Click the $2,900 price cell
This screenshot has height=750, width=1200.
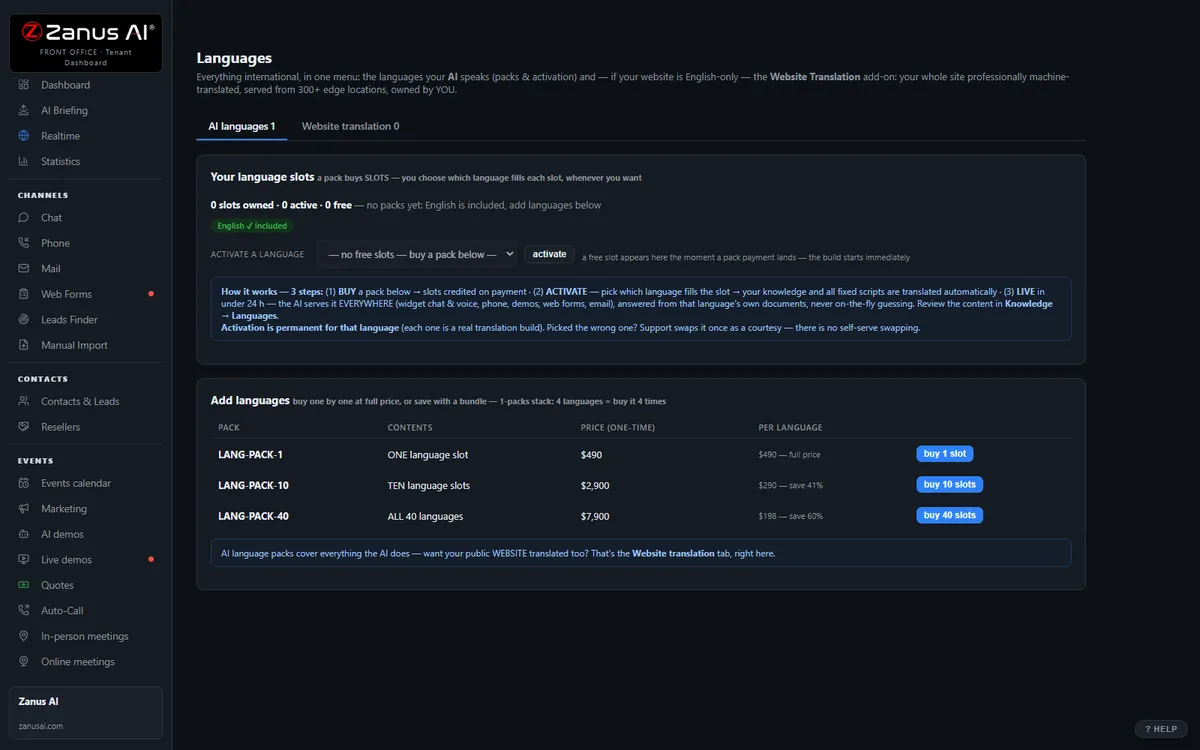click(595, 485)
